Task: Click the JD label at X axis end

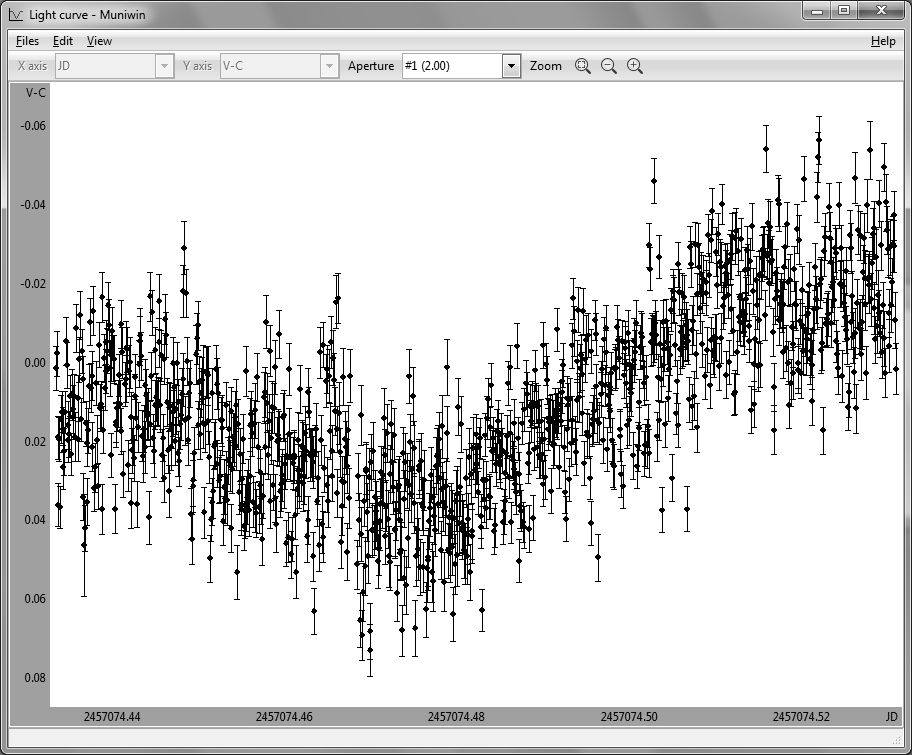Action: click(x=890, y=716)
